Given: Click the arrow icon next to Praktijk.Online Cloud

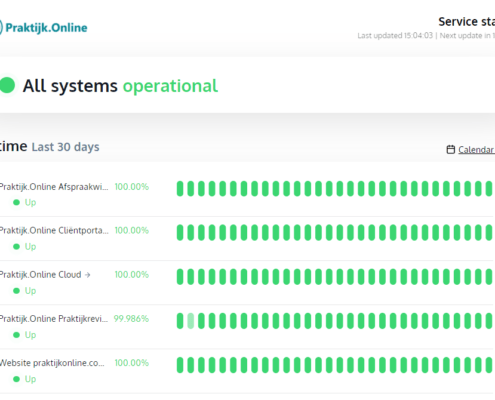Looking at the screenshot, I should [x=87, y=275].
